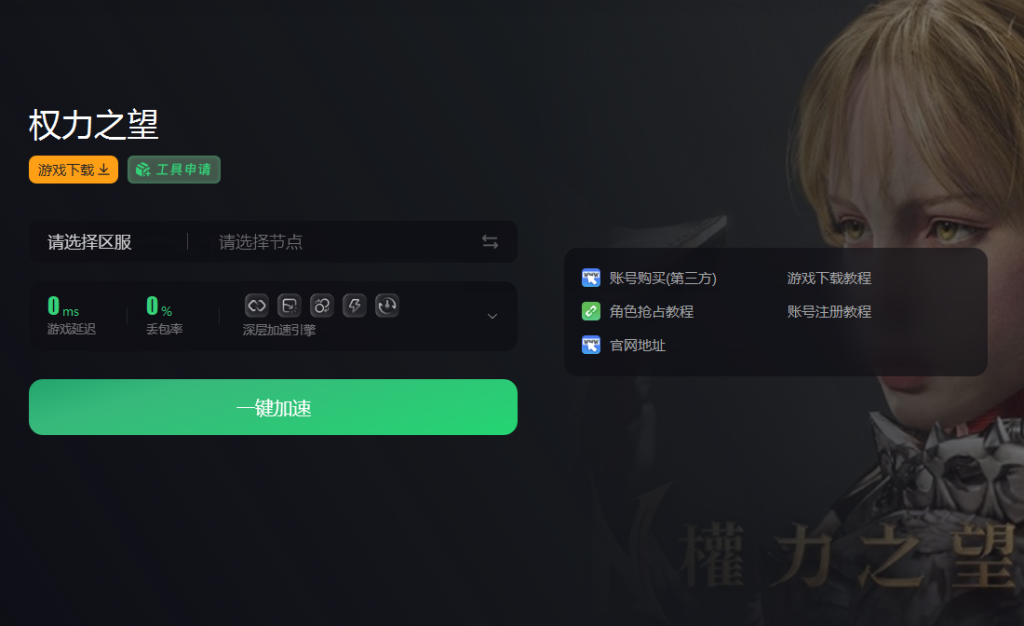Click the lightning bolt acceleration engine icon
Viewport: 1024px width, 626px height.
[x=355, y=305]
